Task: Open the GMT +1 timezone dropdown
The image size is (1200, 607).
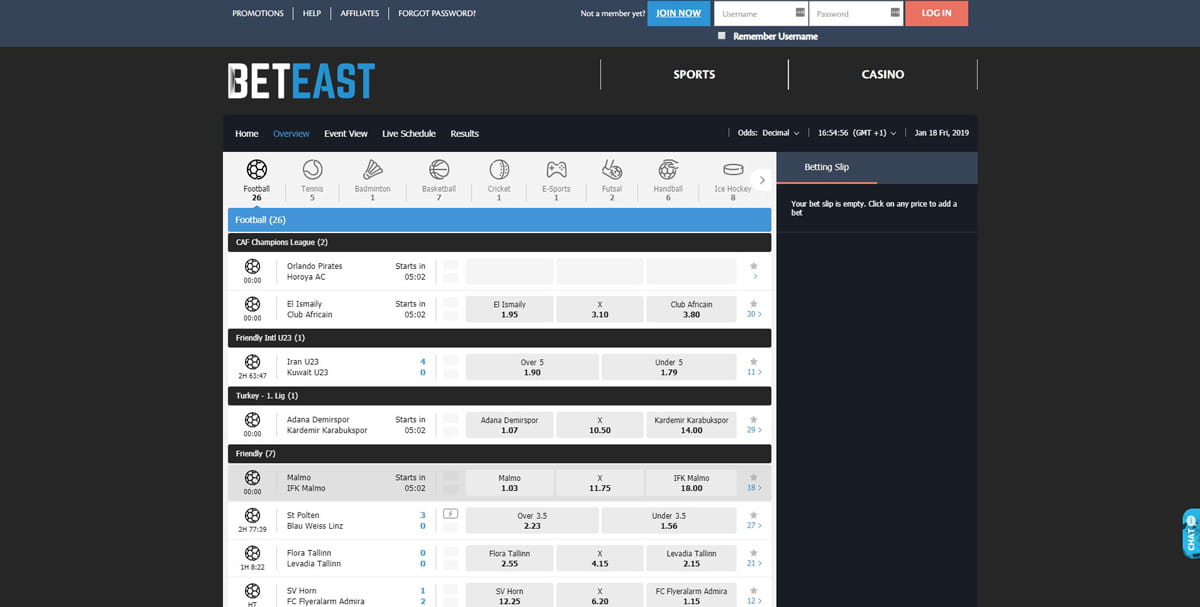Action: pyautogui.click(x=857, y=133)
